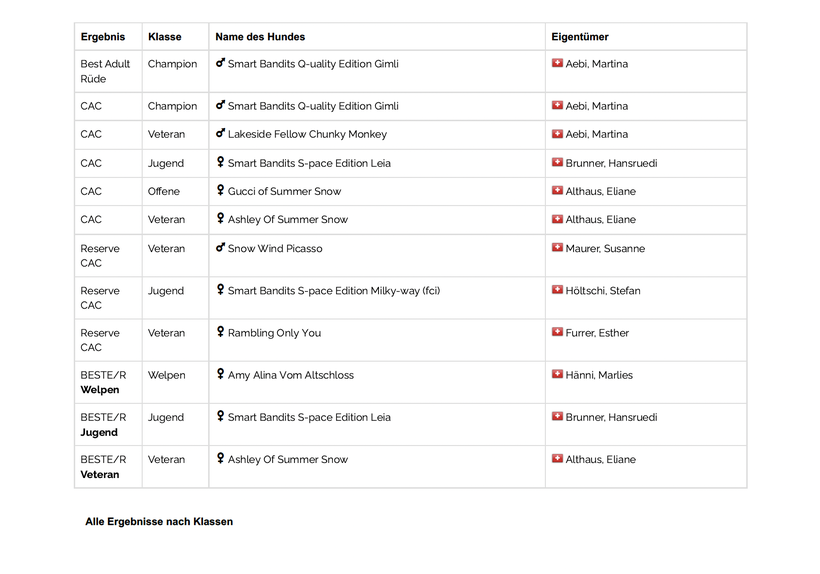
Task: Click female symbol beside Amy Alina Vom Altschloss
Action: 220,375
